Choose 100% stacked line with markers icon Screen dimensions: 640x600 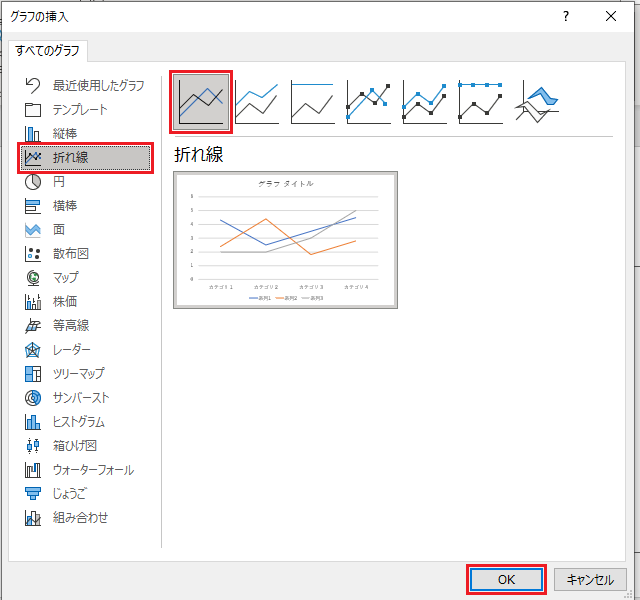(x=481, y=102)
